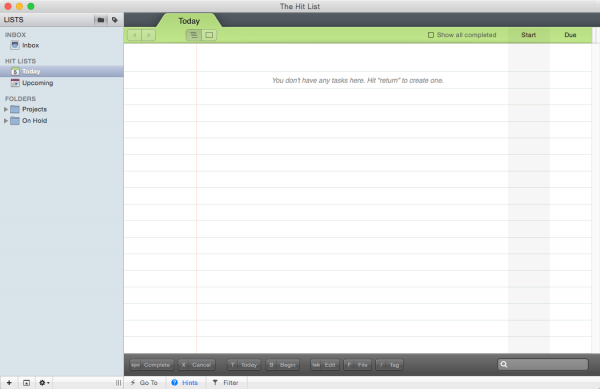Viewport: 600px width, 389px height.
Task: Switch to card view icon
Action: (x=209, y=35)
